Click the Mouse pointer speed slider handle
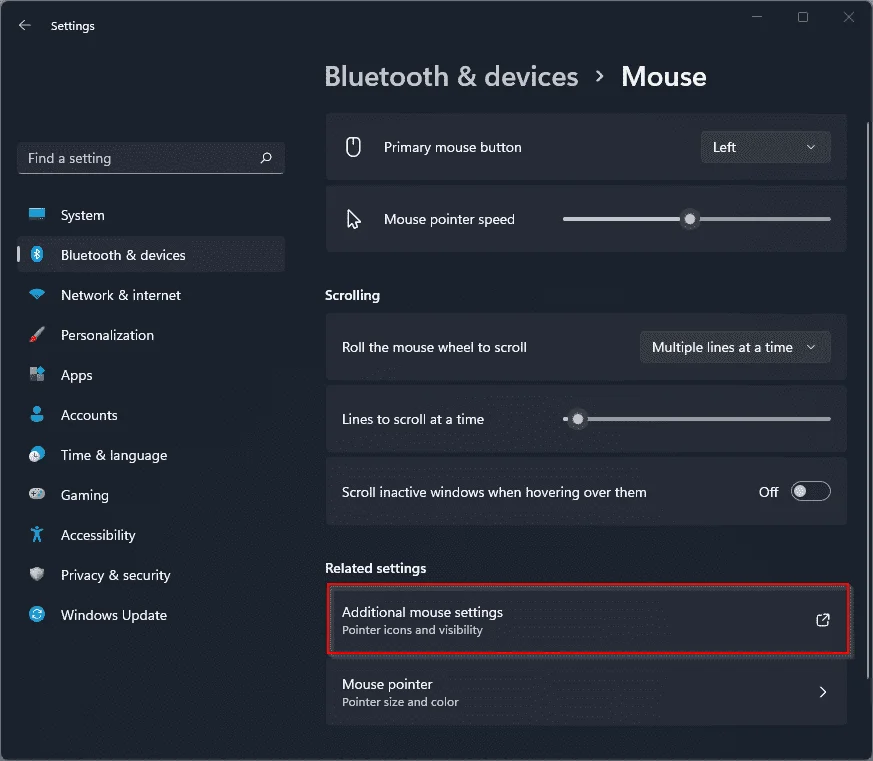The width and height of the screenshot is (873, 761). pos(690,219)
